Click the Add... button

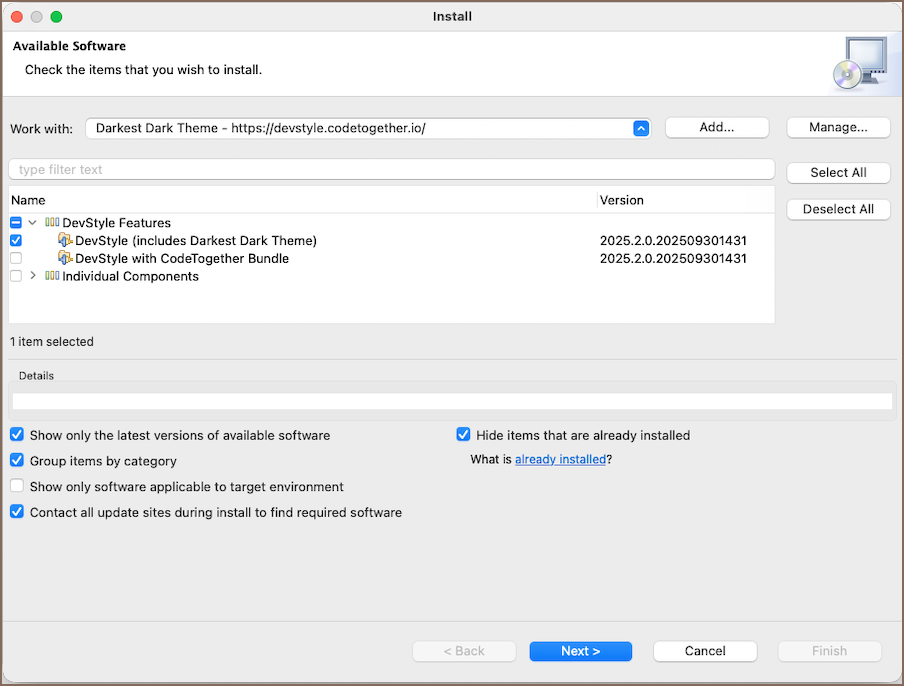point(716,128)
